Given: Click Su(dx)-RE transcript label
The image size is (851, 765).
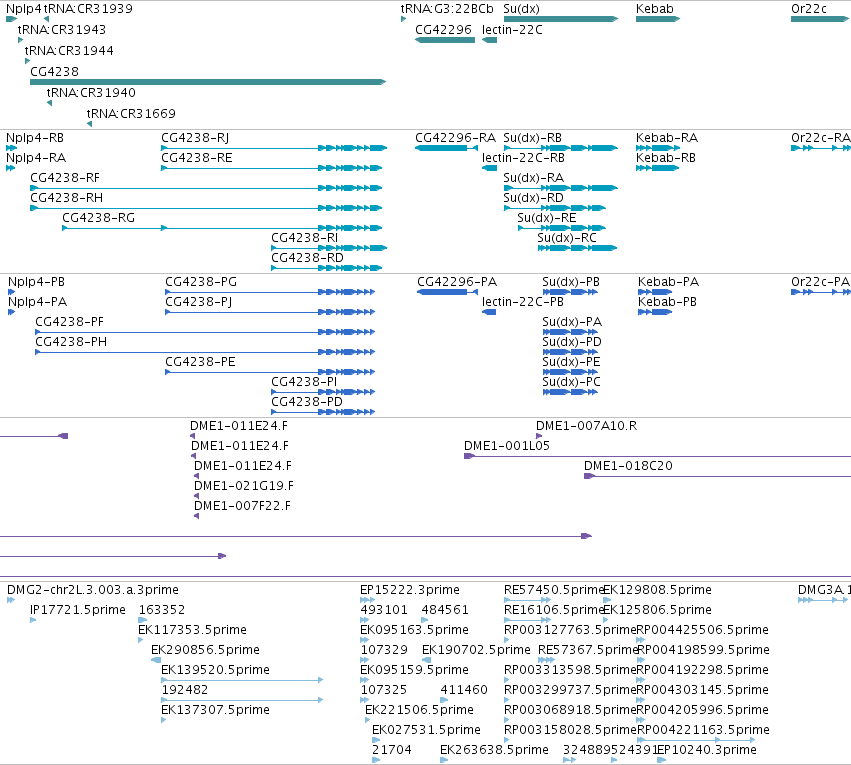Looking at the screenshot, I should [547, 218].
